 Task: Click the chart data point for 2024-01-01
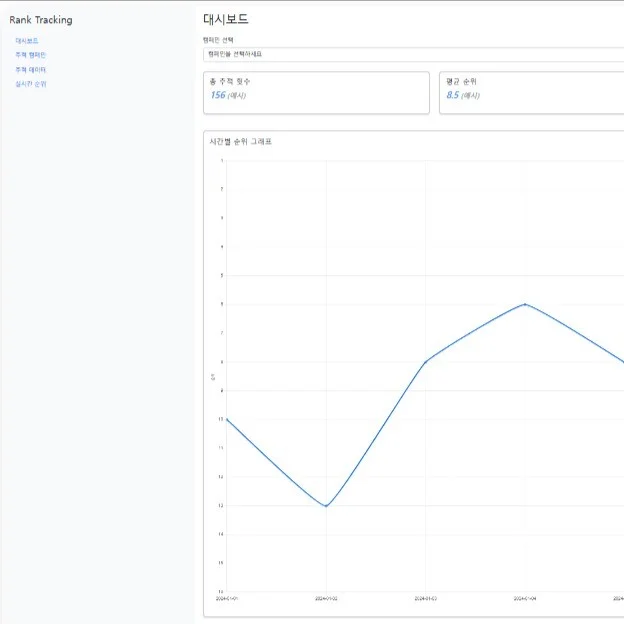tap(227, 419)
